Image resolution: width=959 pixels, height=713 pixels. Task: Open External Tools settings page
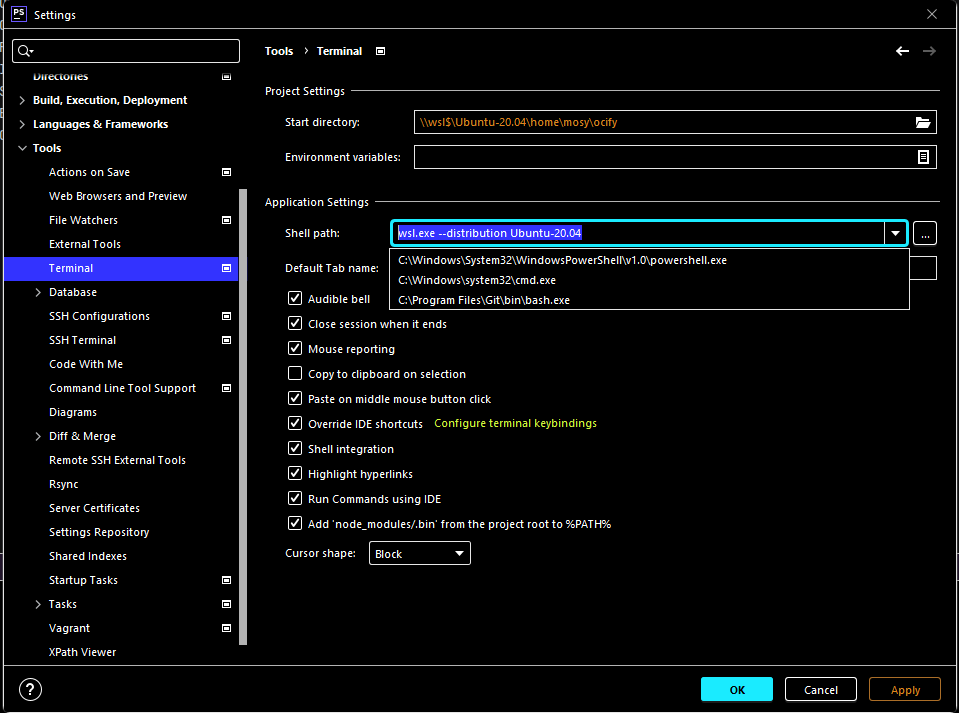[x=85, y=244]
